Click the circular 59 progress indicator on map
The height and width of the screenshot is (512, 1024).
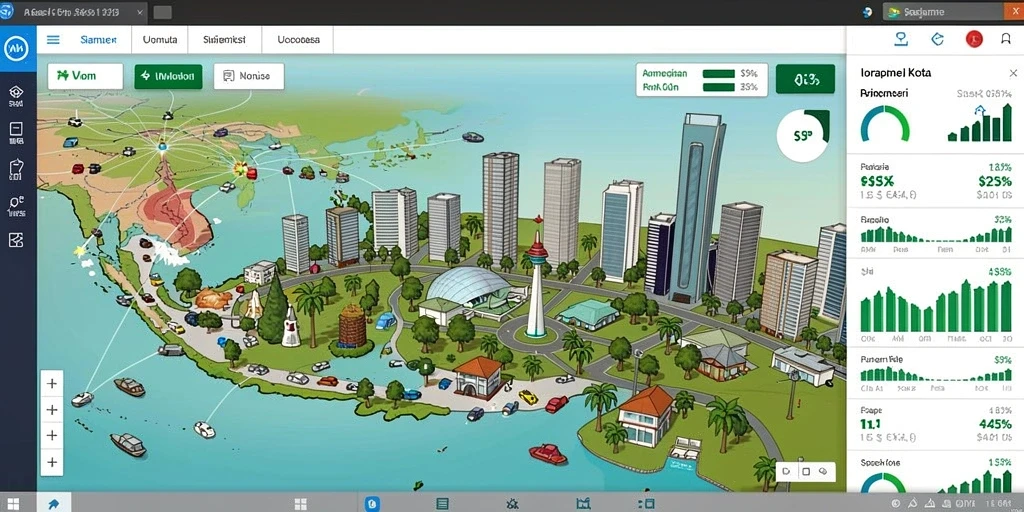click(x=803, y=135)
